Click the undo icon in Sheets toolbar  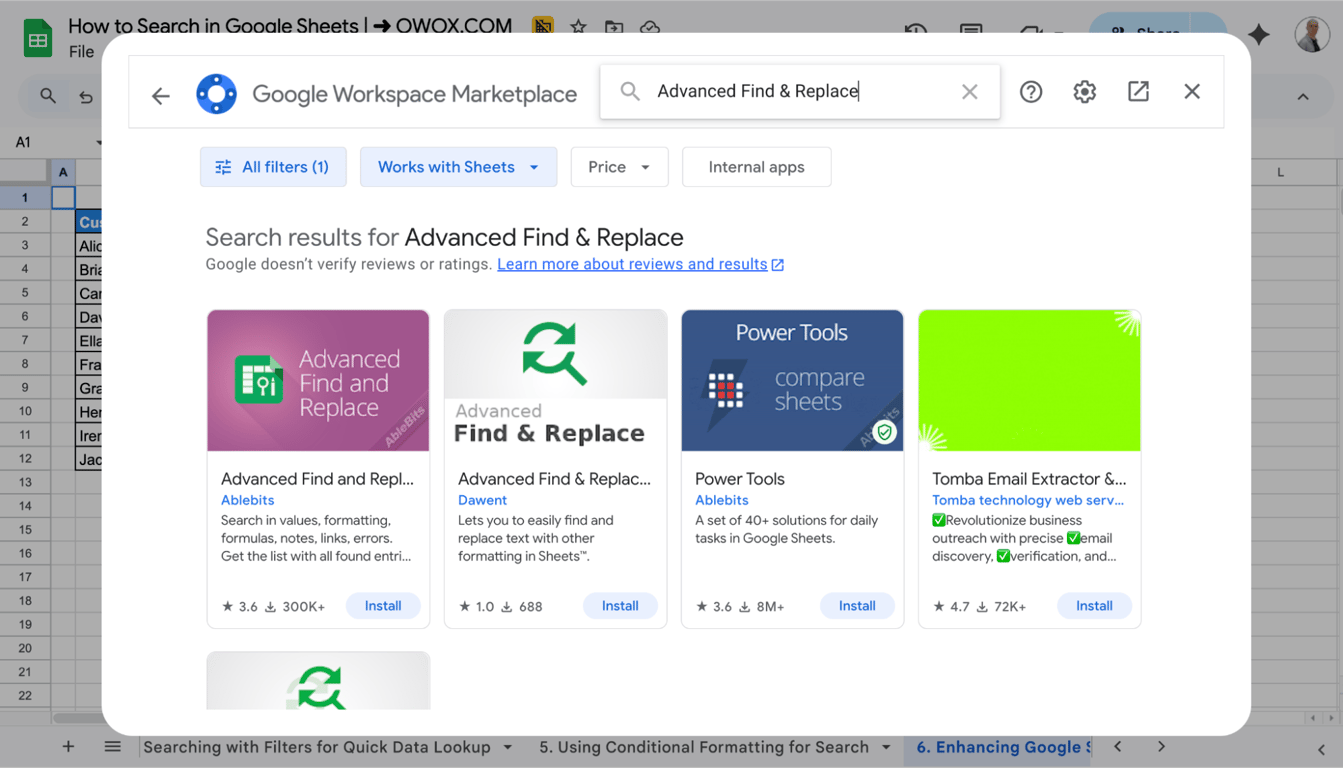click(x=86, y=97)
